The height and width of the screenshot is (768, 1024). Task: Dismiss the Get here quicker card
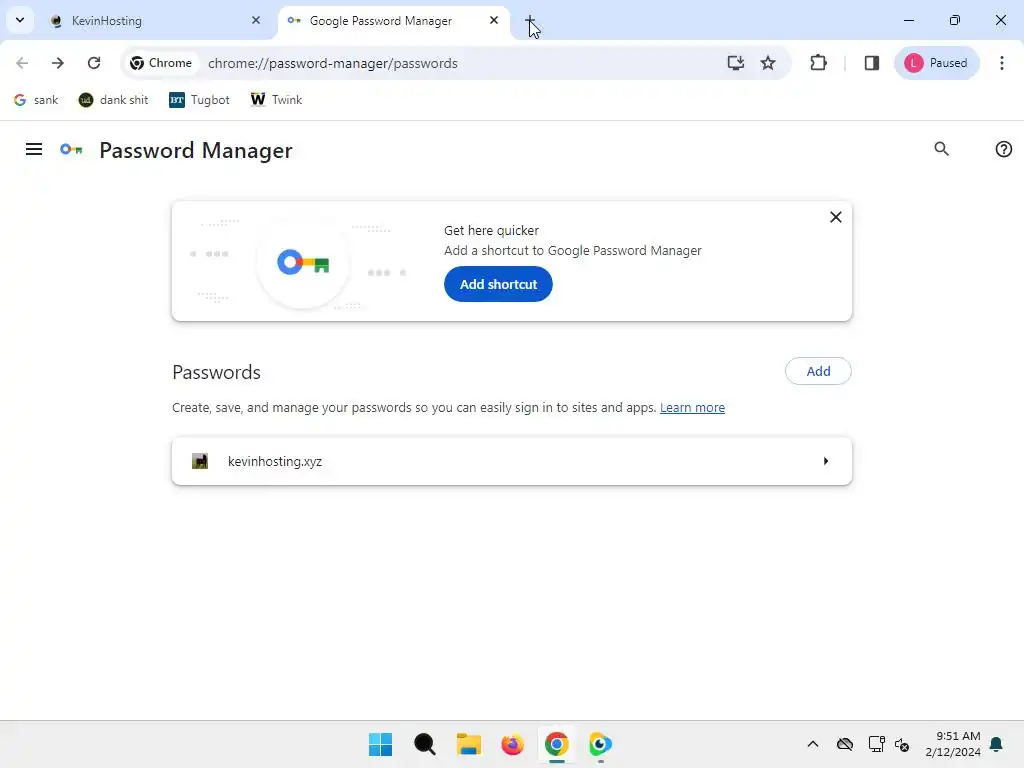point(836,217)
